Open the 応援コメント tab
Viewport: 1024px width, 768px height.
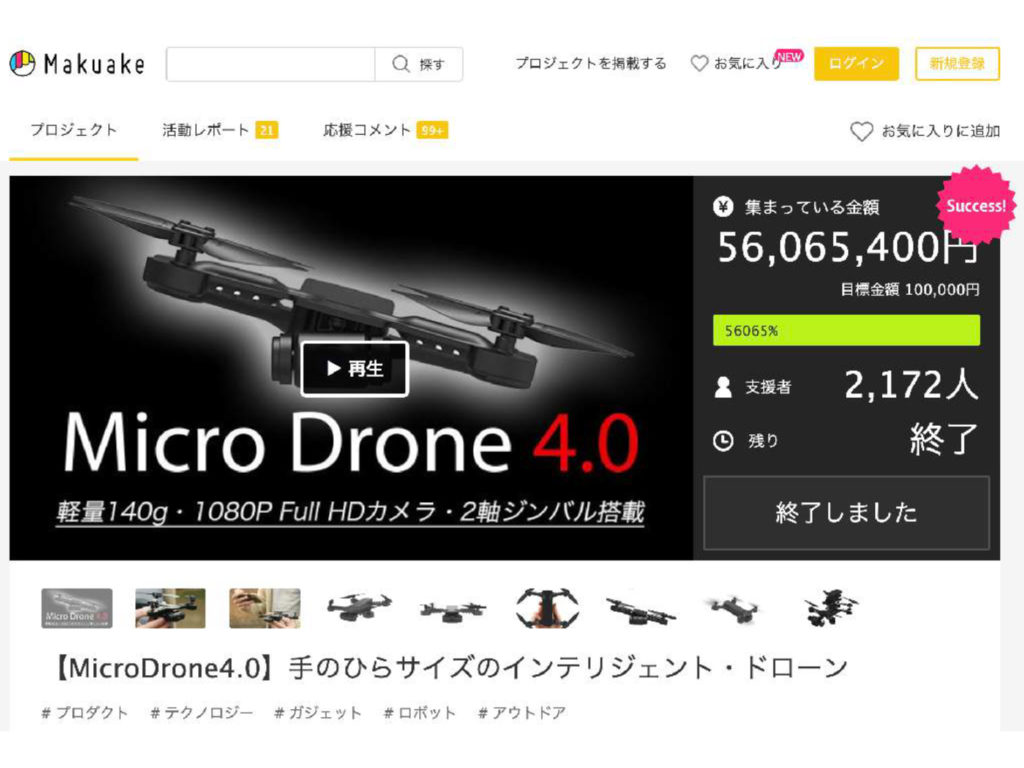click(x=368, y=130)
